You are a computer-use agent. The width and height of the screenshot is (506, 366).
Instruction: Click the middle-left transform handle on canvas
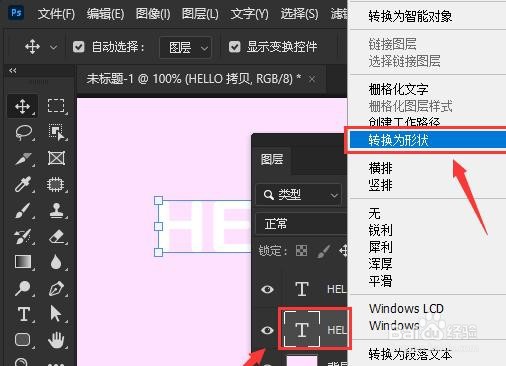click(x=159, y=226)
